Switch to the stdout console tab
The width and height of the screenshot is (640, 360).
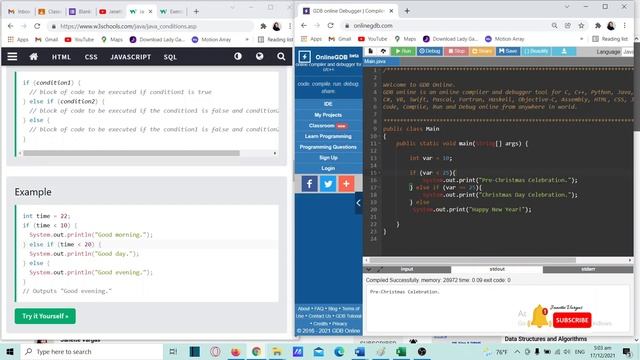coord(497,269)
